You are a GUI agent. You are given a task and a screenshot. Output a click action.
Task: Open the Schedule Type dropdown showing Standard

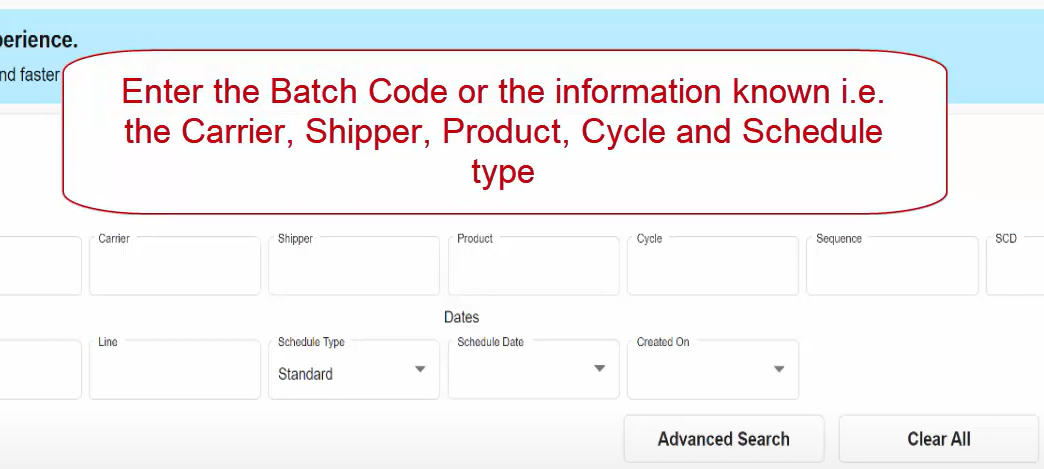[340, 373]
